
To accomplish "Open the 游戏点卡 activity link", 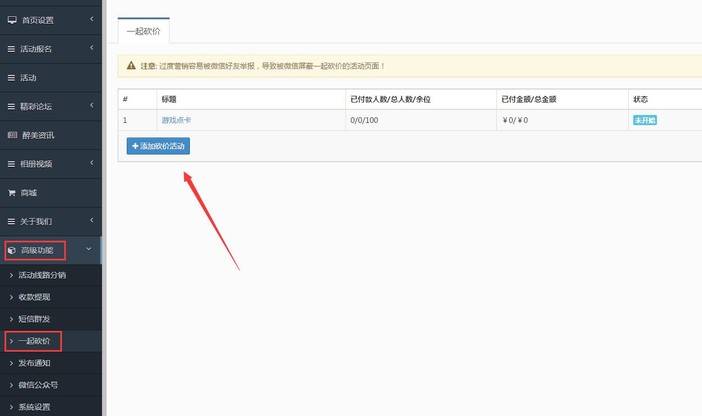I will (175, 120).
